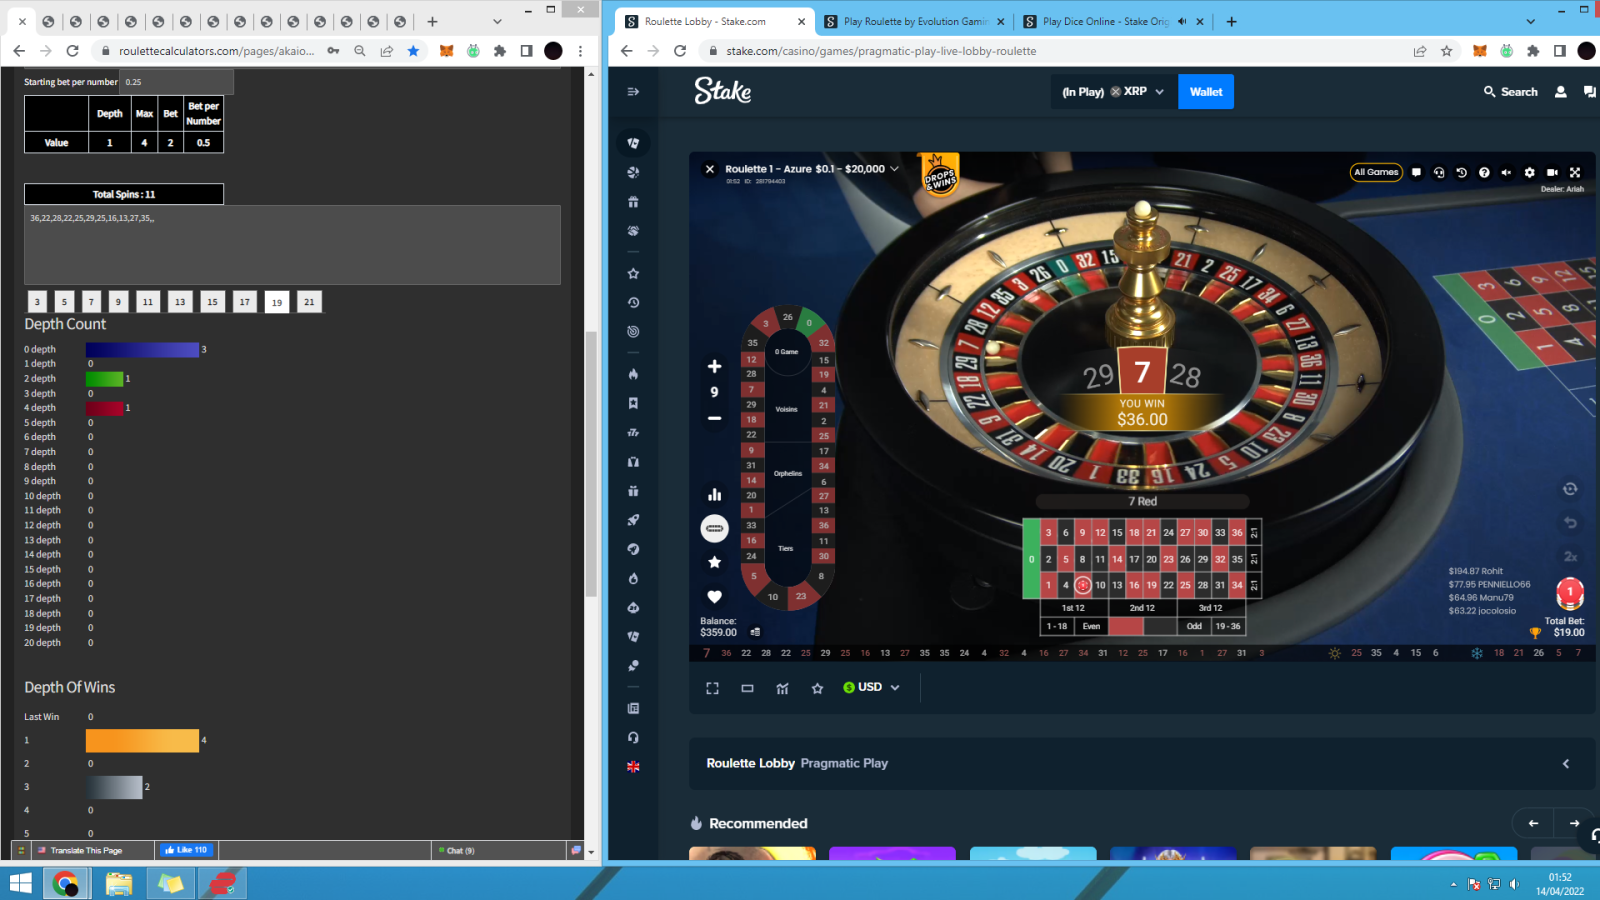Image resolution: width=1600 pixels, height=900 pixels.
Task: Increase neighbours count with plus button
Action: (x=714, y=366)
